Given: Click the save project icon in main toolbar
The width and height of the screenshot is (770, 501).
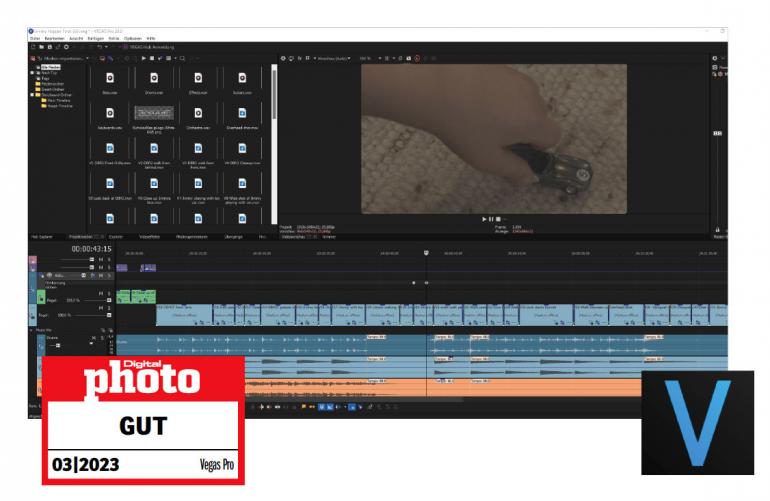Looking at the screenshot, I should coord(49,46).
